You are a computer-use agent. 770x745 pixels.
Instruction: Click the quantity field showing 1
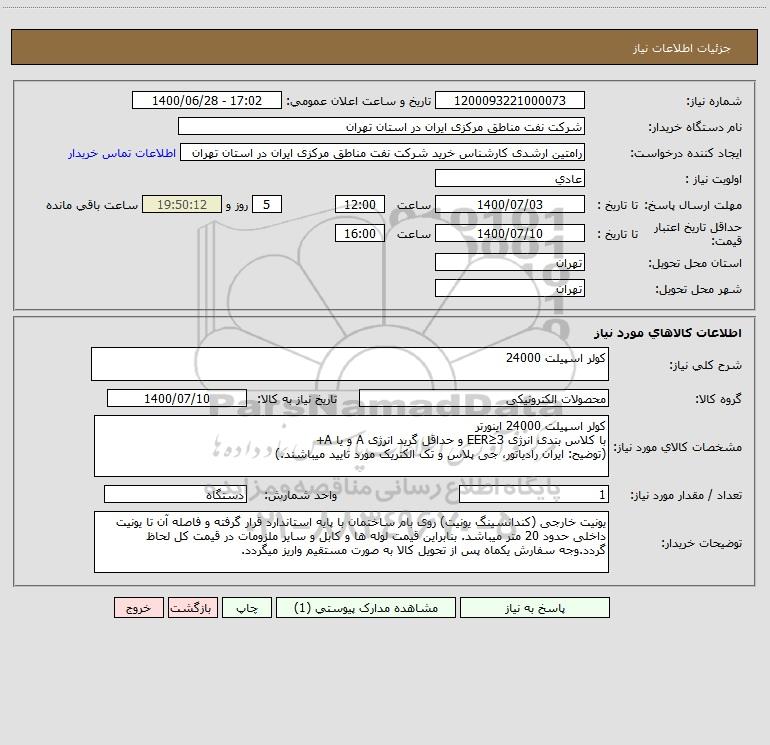pos(534,494)
